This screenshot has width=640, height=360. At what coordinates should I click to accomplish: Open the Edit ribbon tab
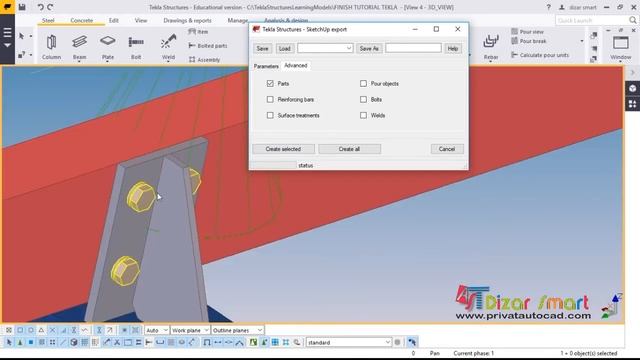[113, 20]
